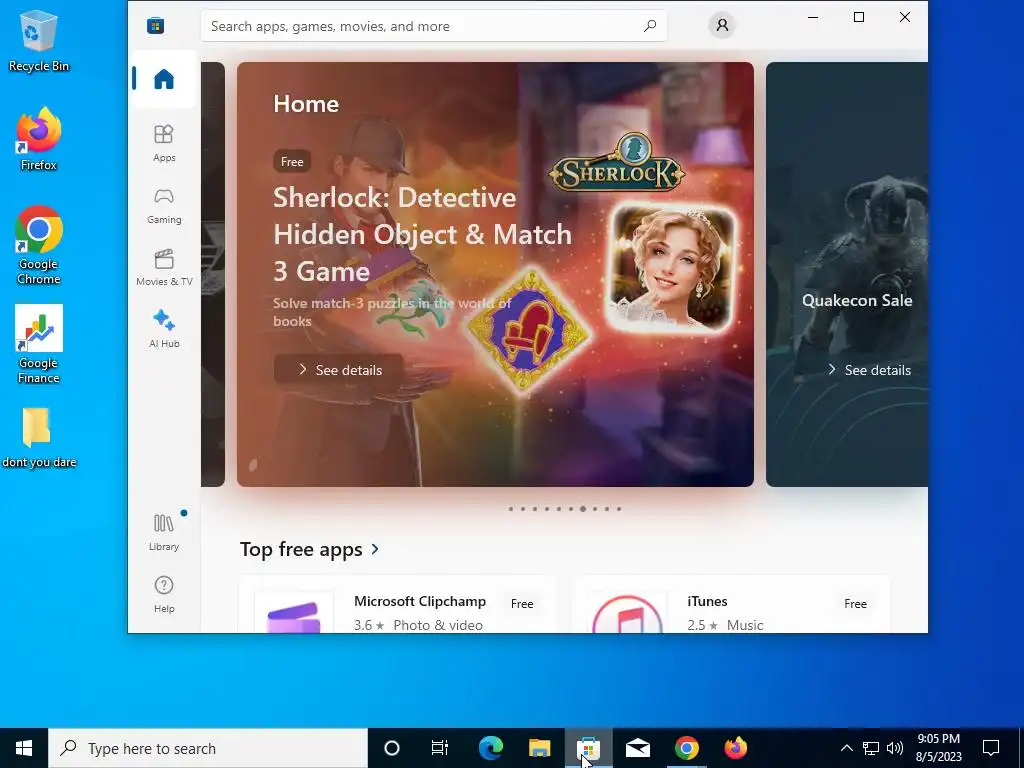Open Task View on the taskbar
This screenshot has width=1024, height=768.
[x=440, y=748]
